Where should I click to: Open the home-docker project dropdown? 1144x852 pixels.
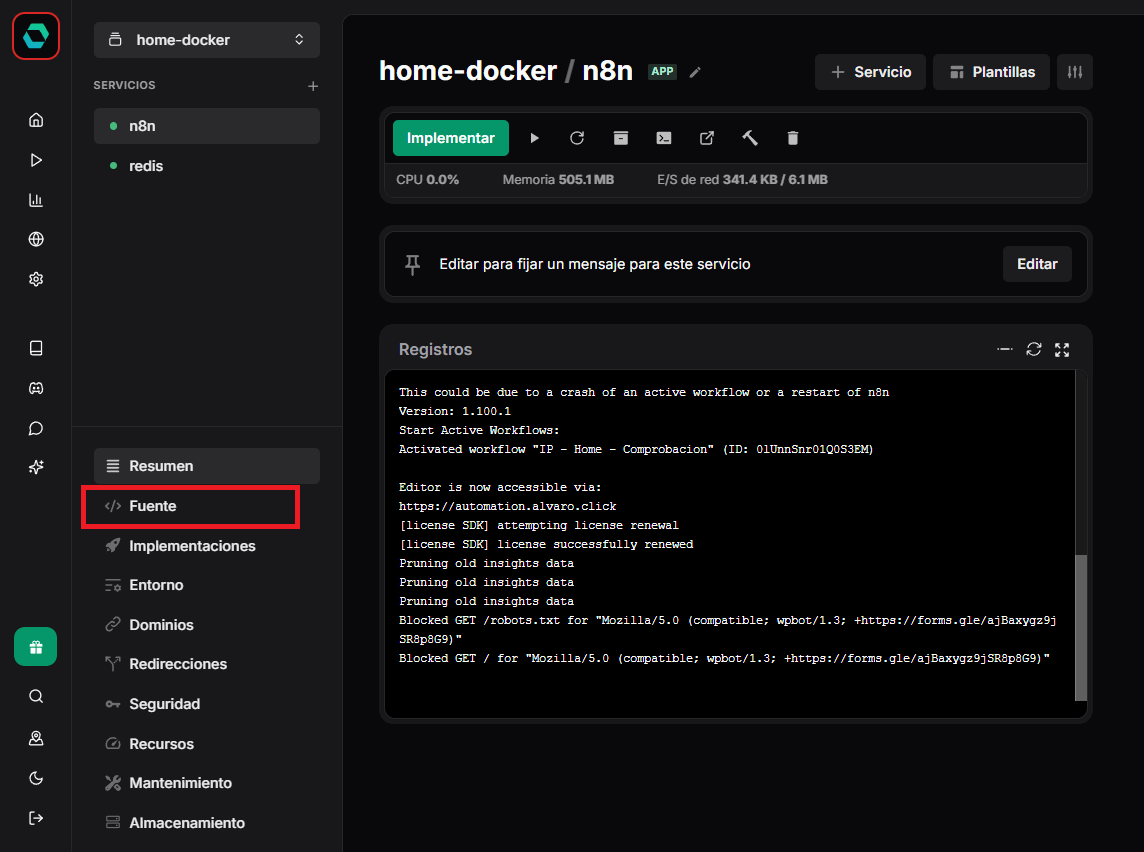206,40
